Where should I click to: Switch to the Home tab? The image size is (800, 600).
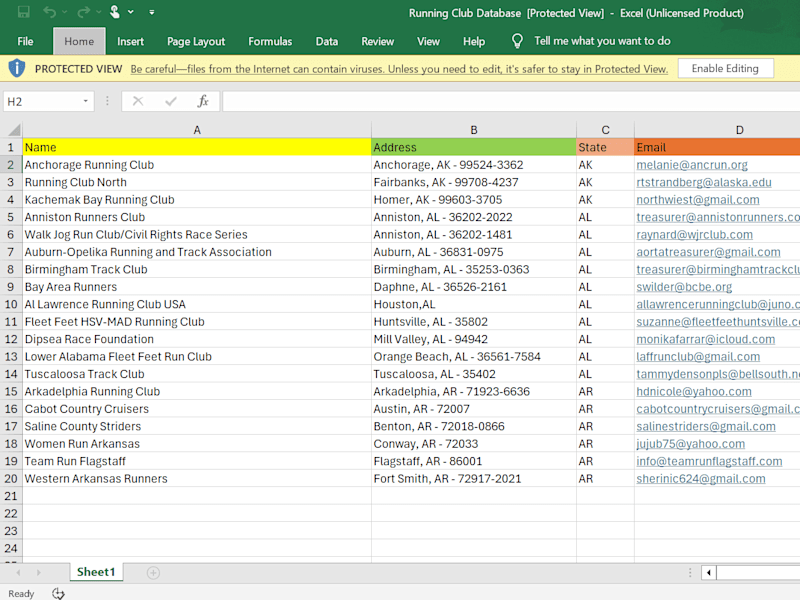pyautogui.click(x=79, y=41)
